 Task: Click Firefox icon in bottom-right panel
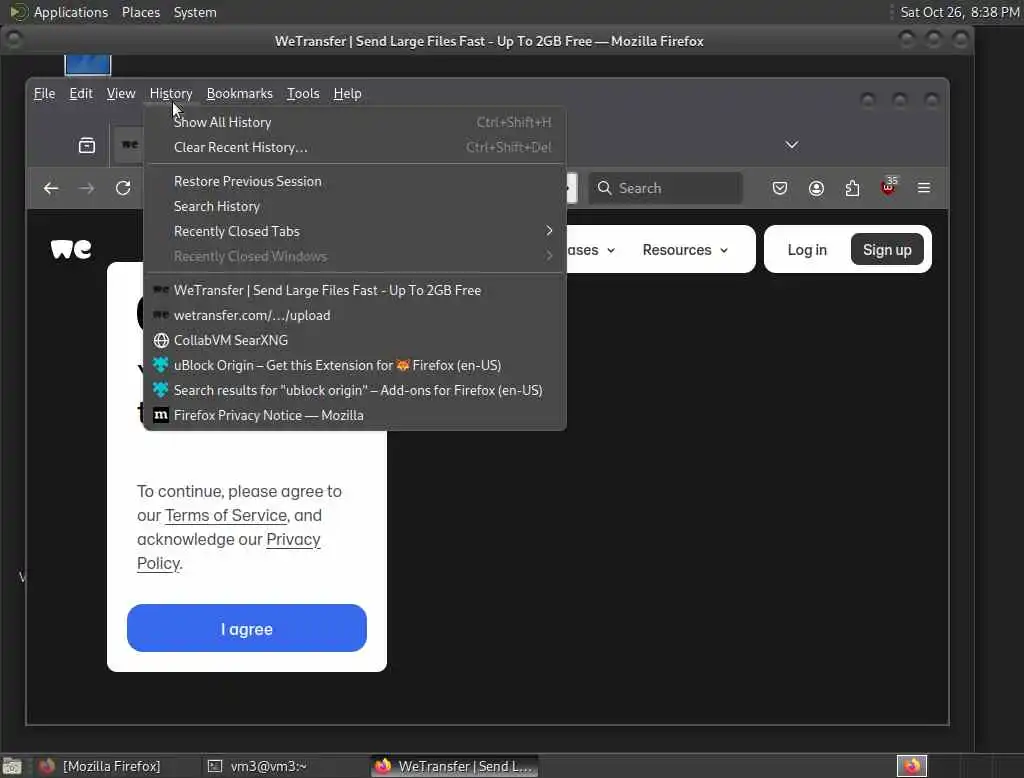[912, 766]
